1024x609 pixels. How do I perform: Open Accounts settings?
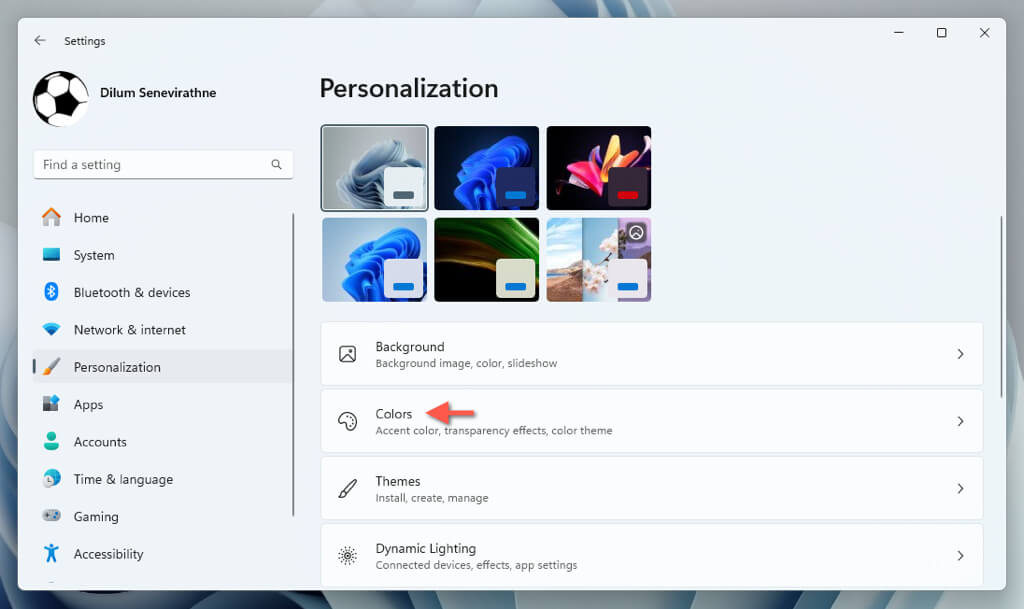click(x=163, y=441)
